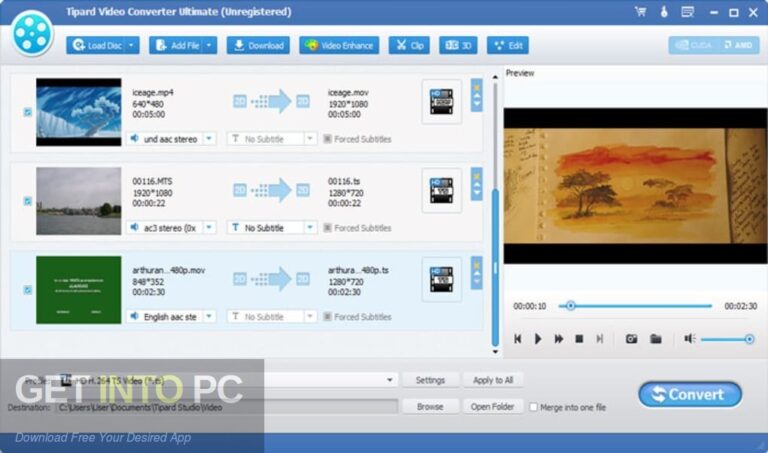Open ac3 stereo audio dropdown

click(x=209, y=228)
